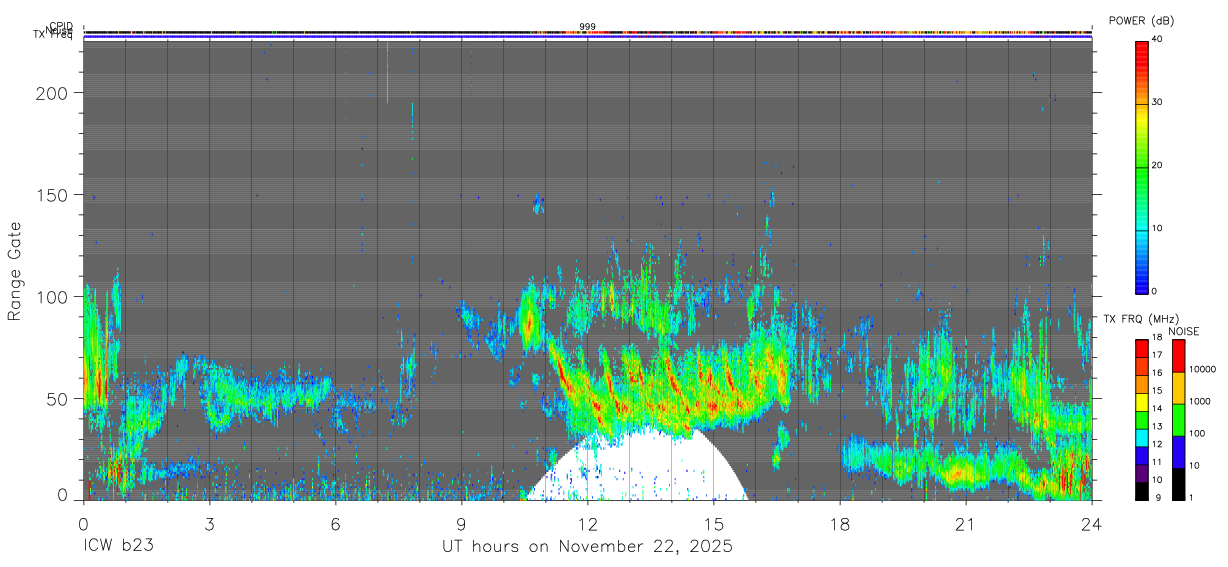This screenshot has width=1228, height=567.
Task: Click the POWER gradient color bar
Action: (x=1141, y=166)
